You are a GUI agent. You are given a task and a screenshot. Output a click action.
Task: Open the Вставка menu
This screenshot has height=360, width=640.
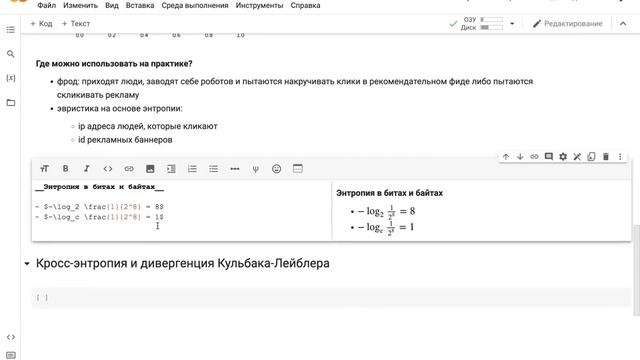tap(140, 5)
